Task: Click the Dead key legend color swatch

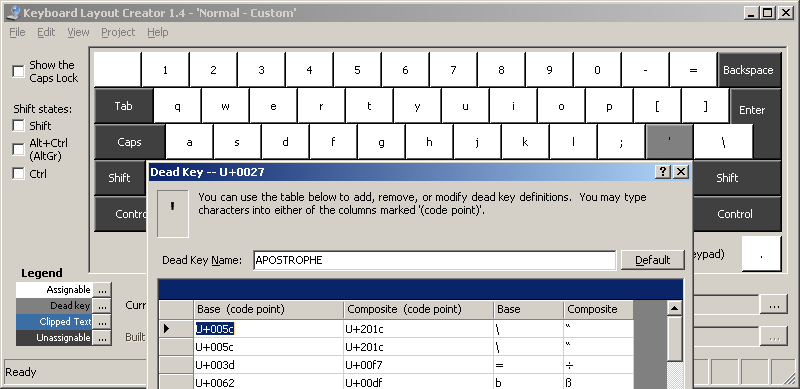Action: click(x=54, y=306)
